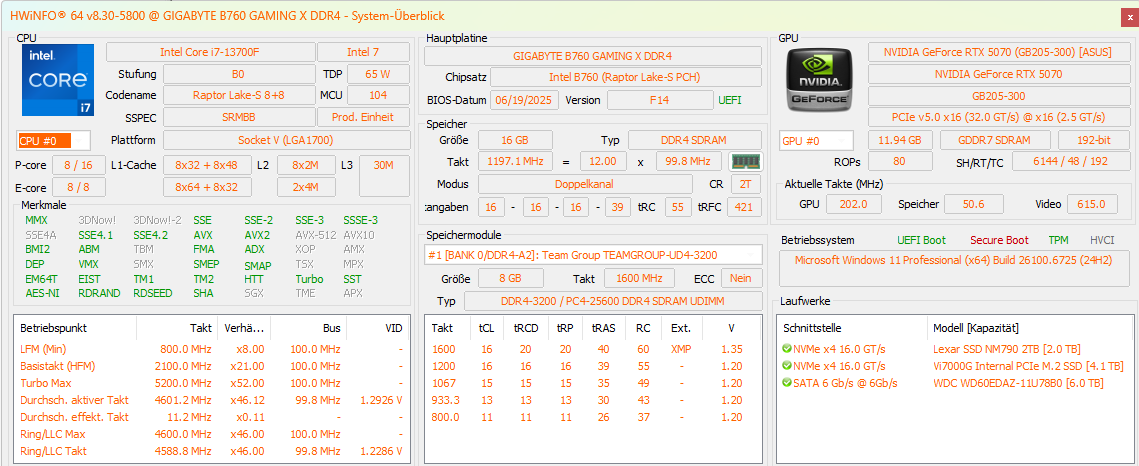1139x466 pixels.
Task: Click the TPM status label
Action: [1058, 240]
